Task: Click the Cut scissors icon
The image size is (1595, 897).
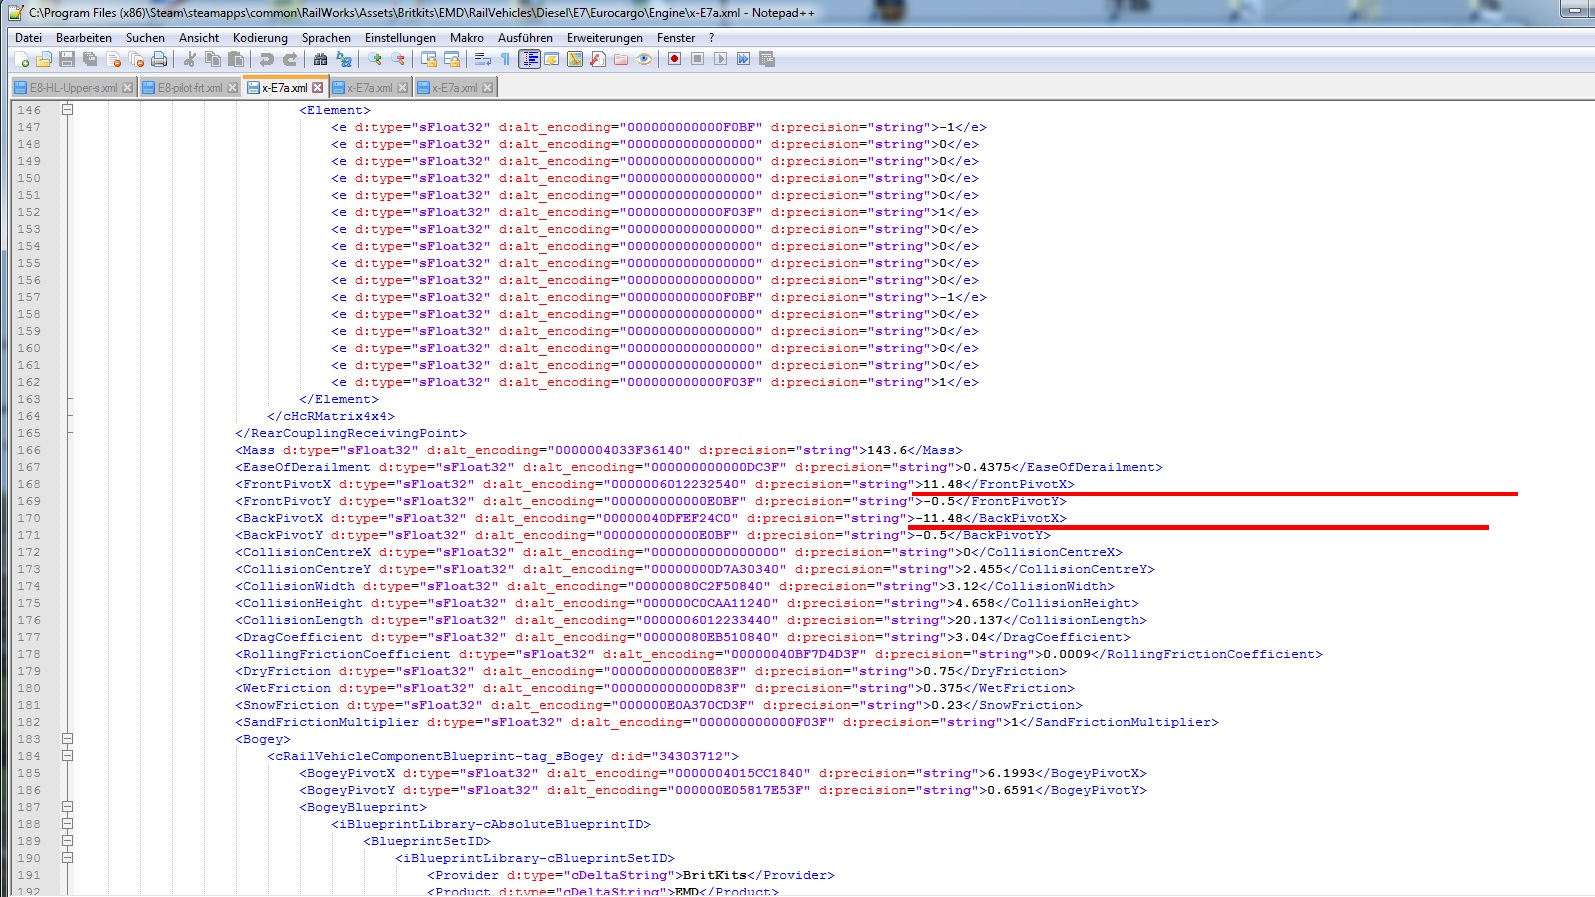Action: (x=189, y=60)
